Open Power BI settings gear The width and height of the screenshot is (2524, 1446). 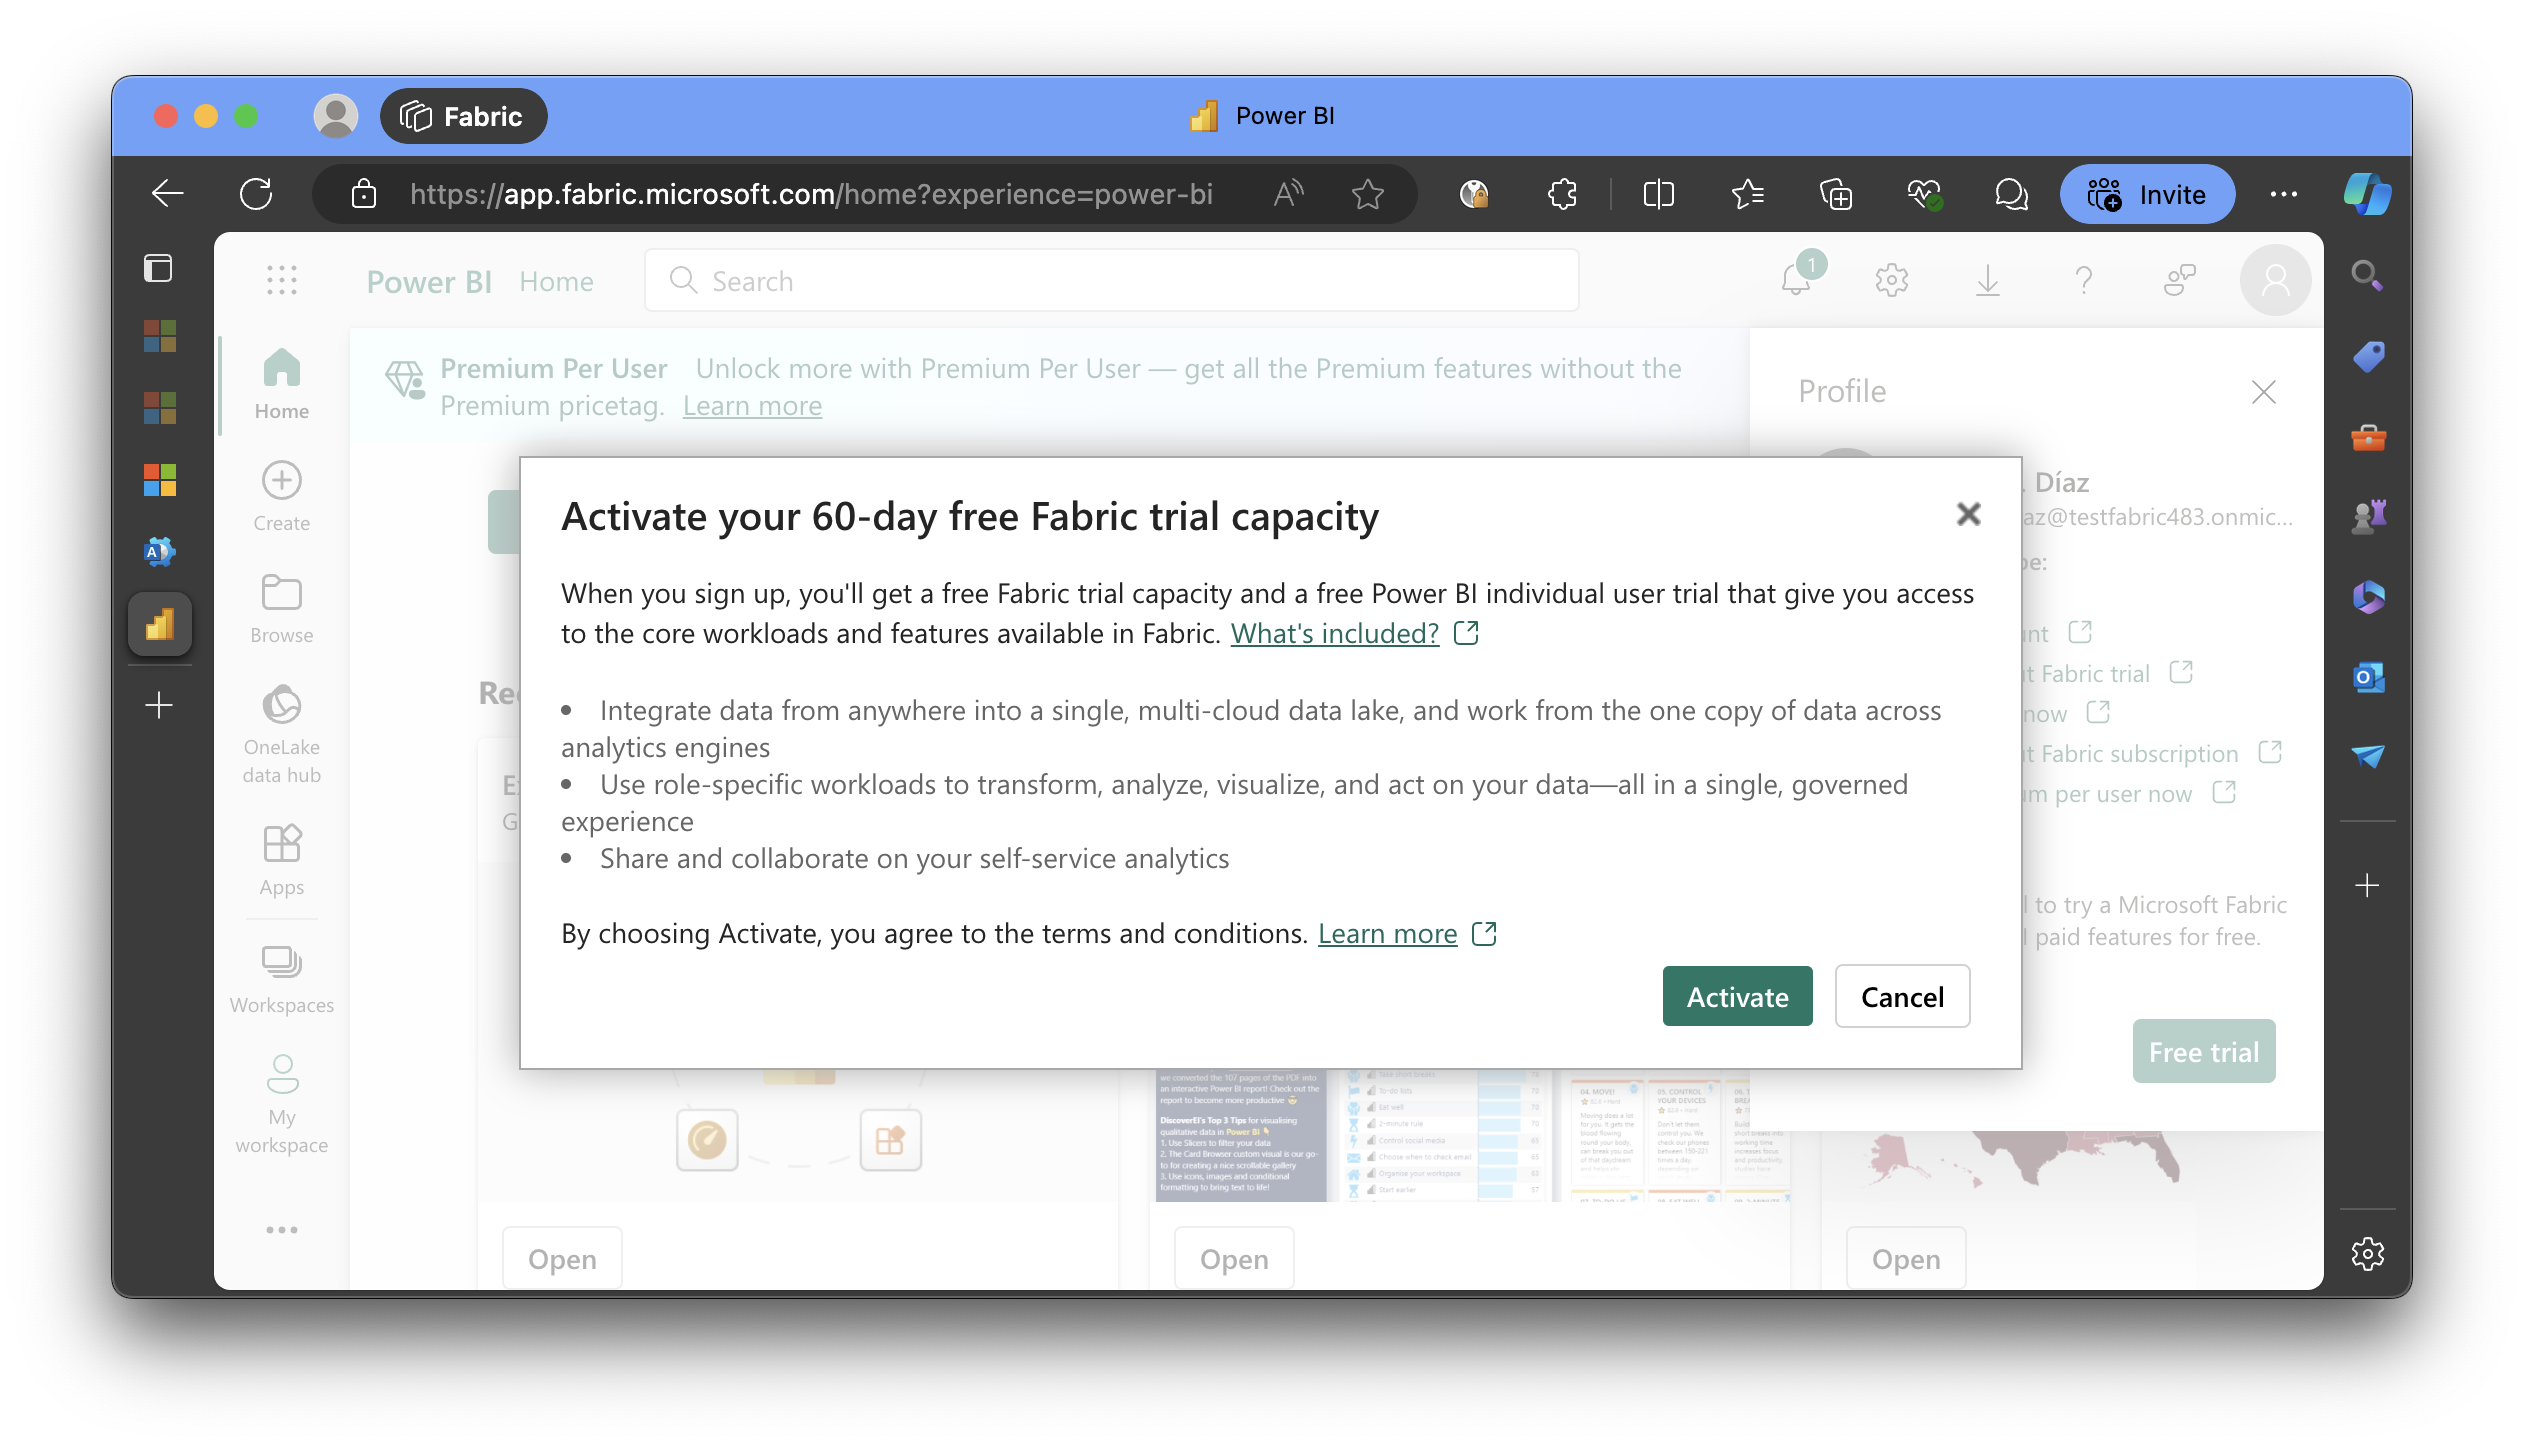coord(1892,280)
